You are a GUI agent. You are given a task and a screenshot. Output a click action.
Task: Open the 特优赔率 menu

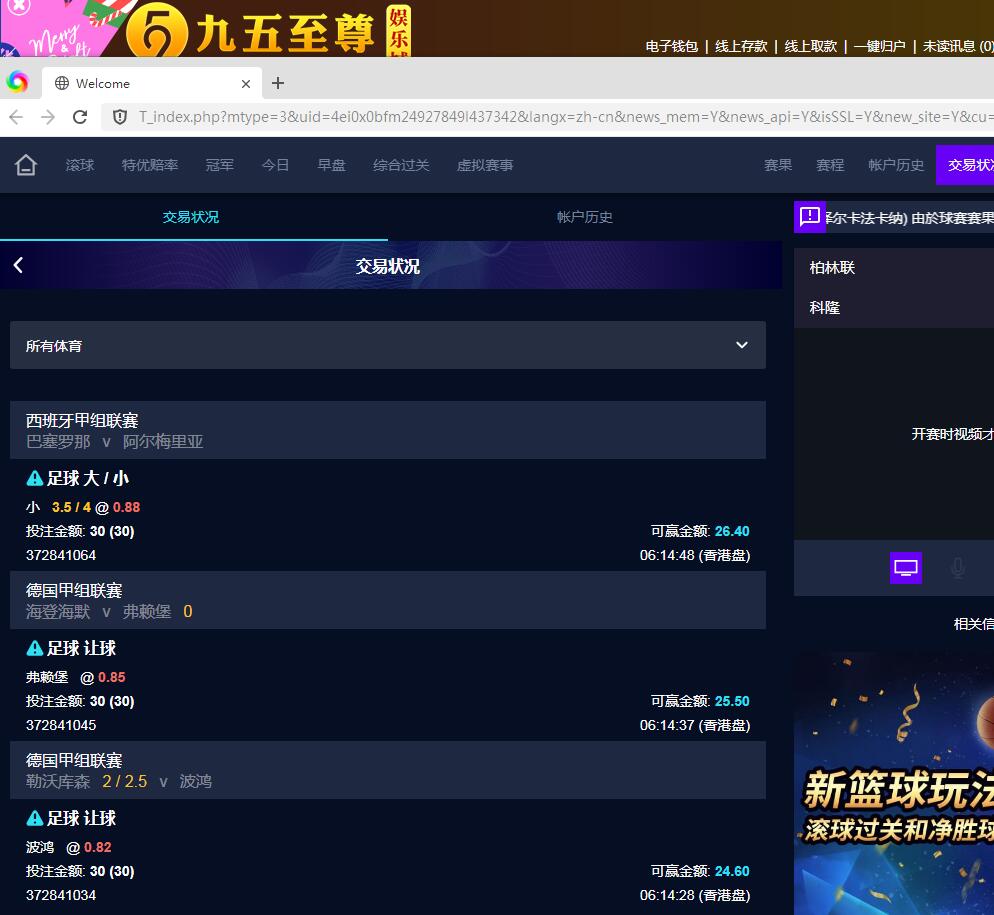(x=150, y=165)
